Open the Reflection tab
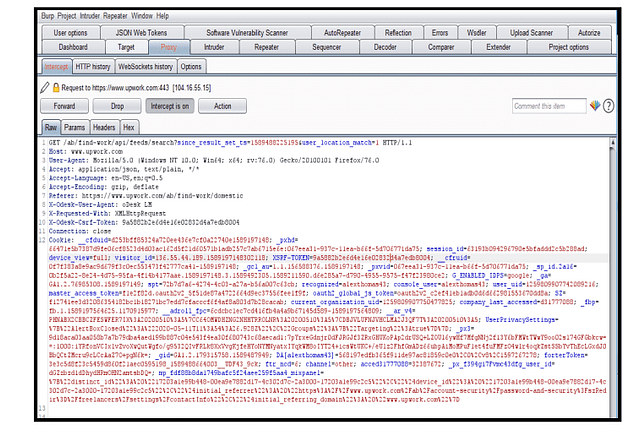Viewport: 640px width, 441px height. 398,33
